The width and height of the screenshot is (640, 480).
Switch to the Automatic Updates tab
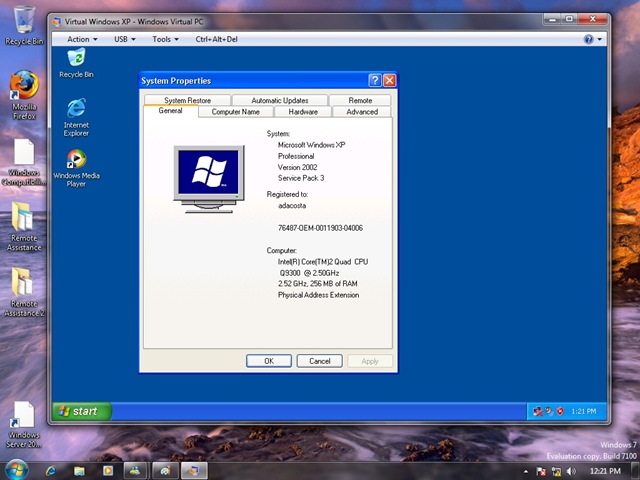click(x=280, y=100)
